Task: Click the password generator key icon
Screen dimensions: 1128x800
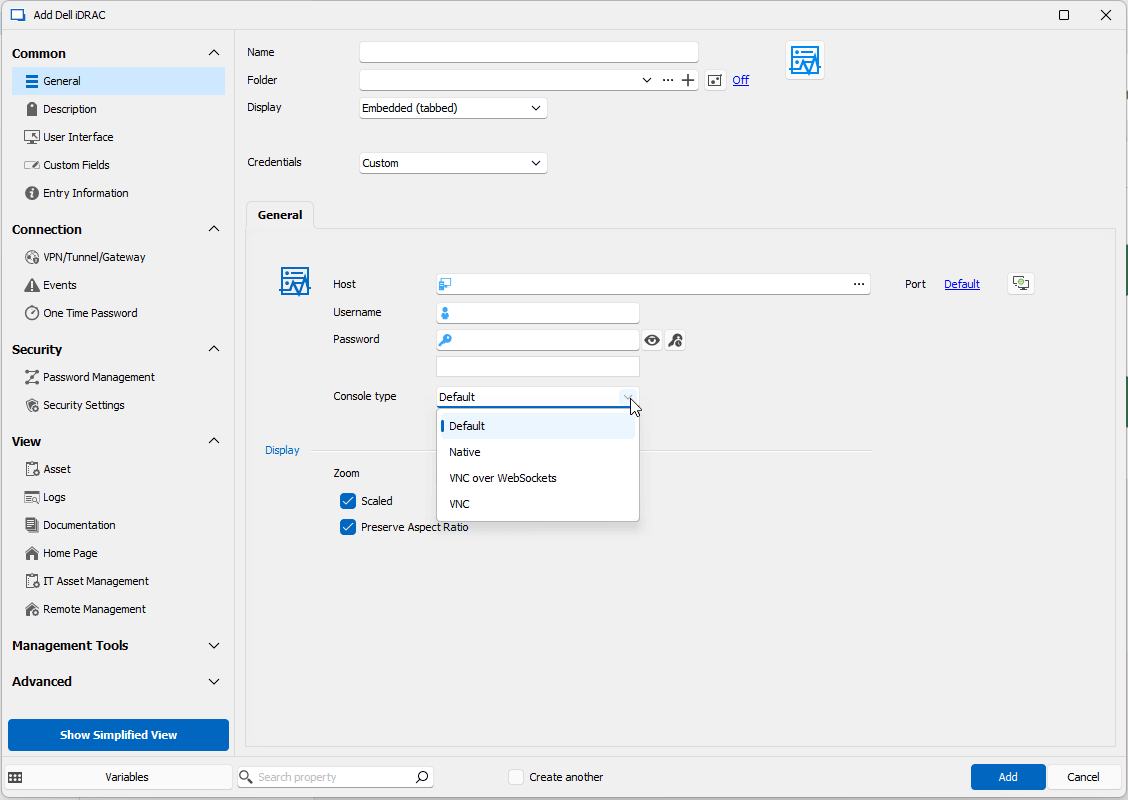Action: (x=675, y=340)
